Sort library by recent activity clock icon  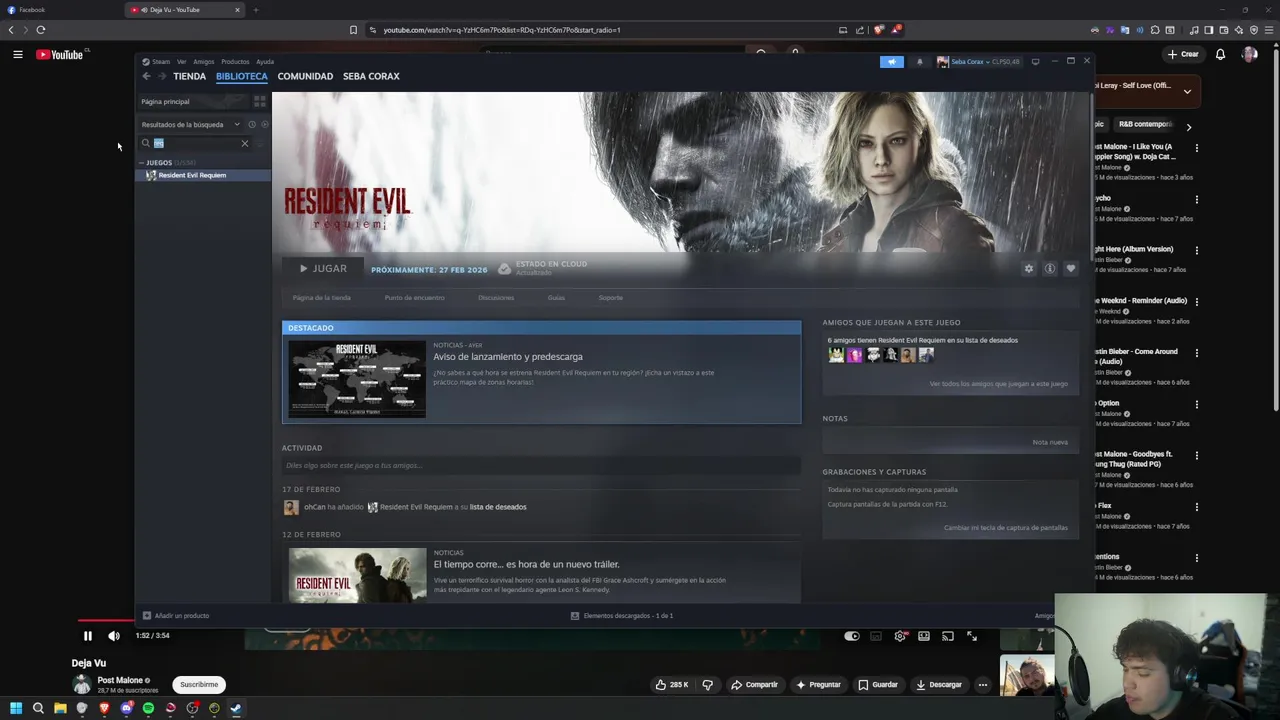tap(252, 125)
